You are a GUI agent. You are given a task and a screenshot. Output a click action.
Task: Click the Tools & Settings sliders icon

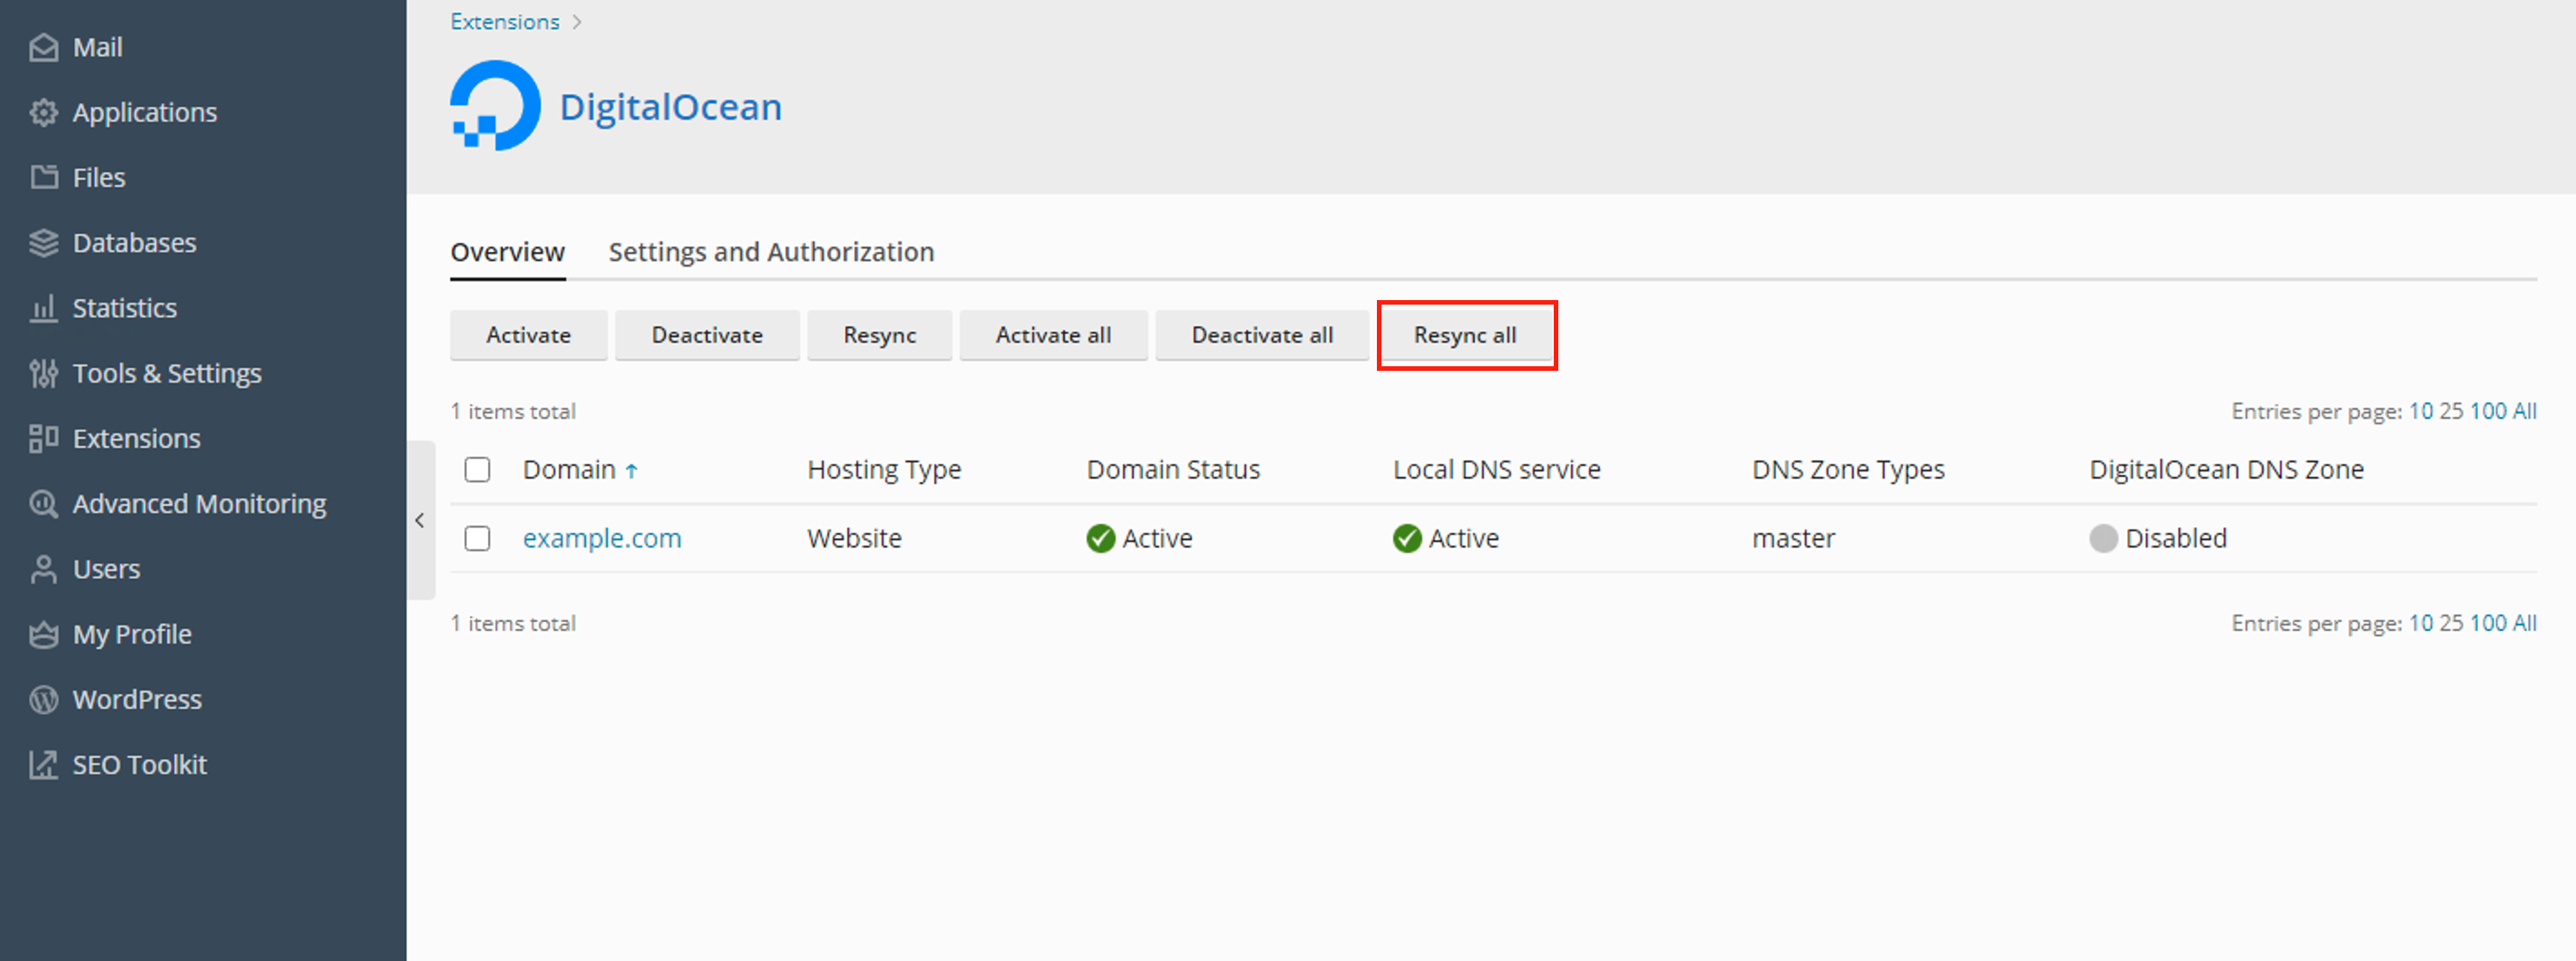pyautogui.click(x=43, y=373)
